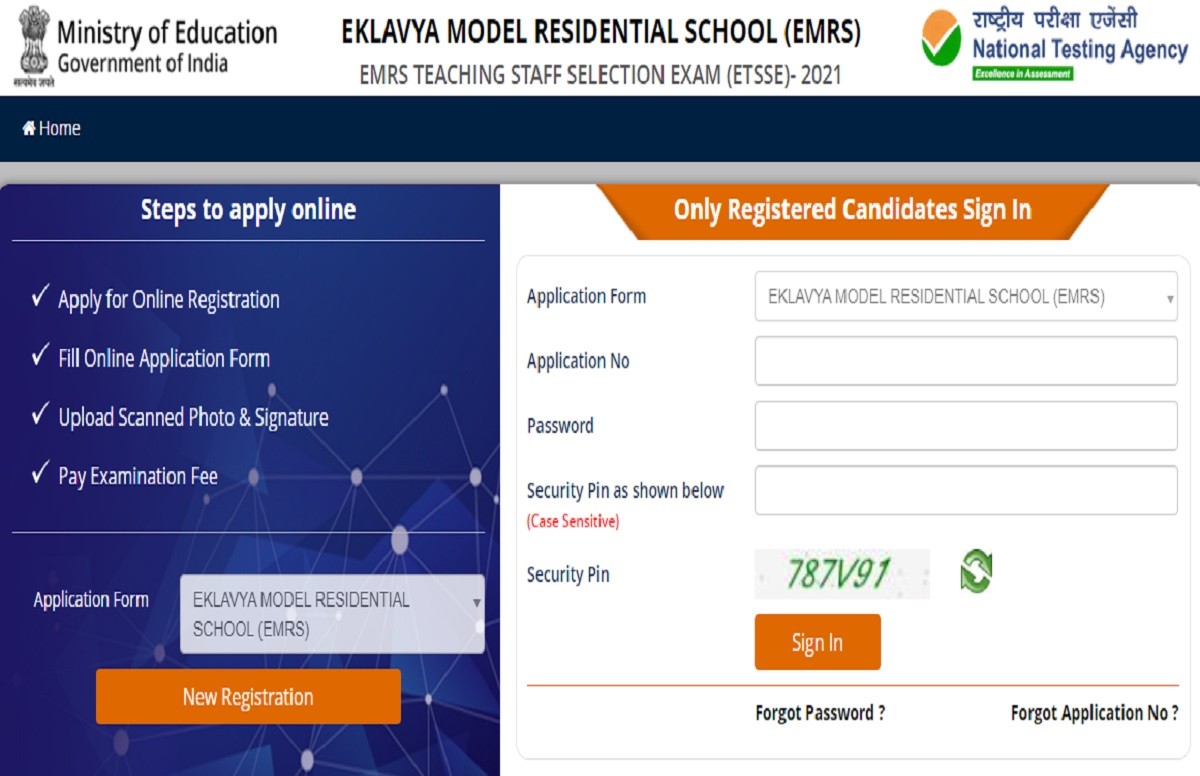Click the checkmark beside Upload Scanned Photo & Signature
Image resolution: width=1200 pixels, height=776 pixels.
[x=40, y=415]
